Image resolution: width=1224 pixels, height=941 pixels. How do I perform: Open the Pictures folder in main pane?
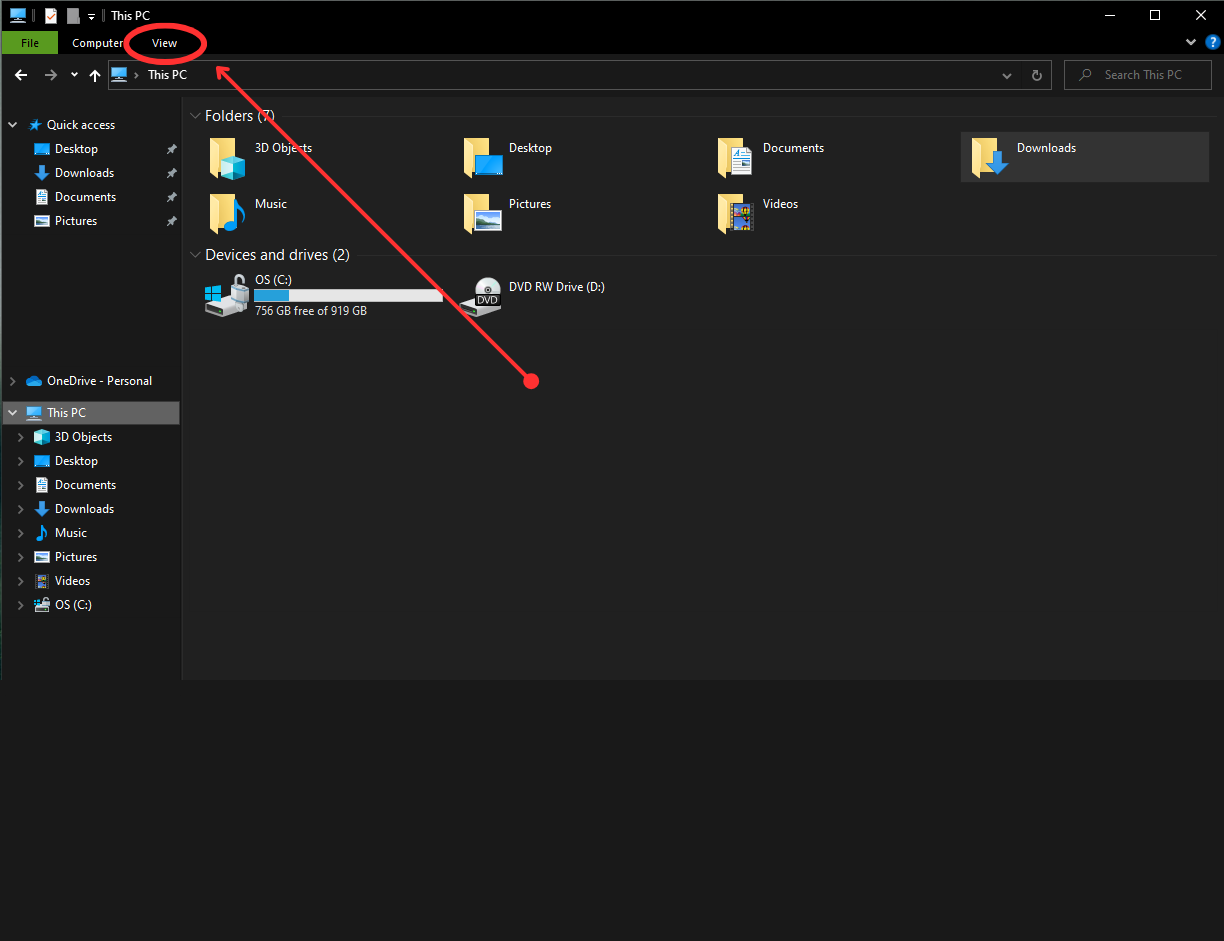tap(481, 214)
